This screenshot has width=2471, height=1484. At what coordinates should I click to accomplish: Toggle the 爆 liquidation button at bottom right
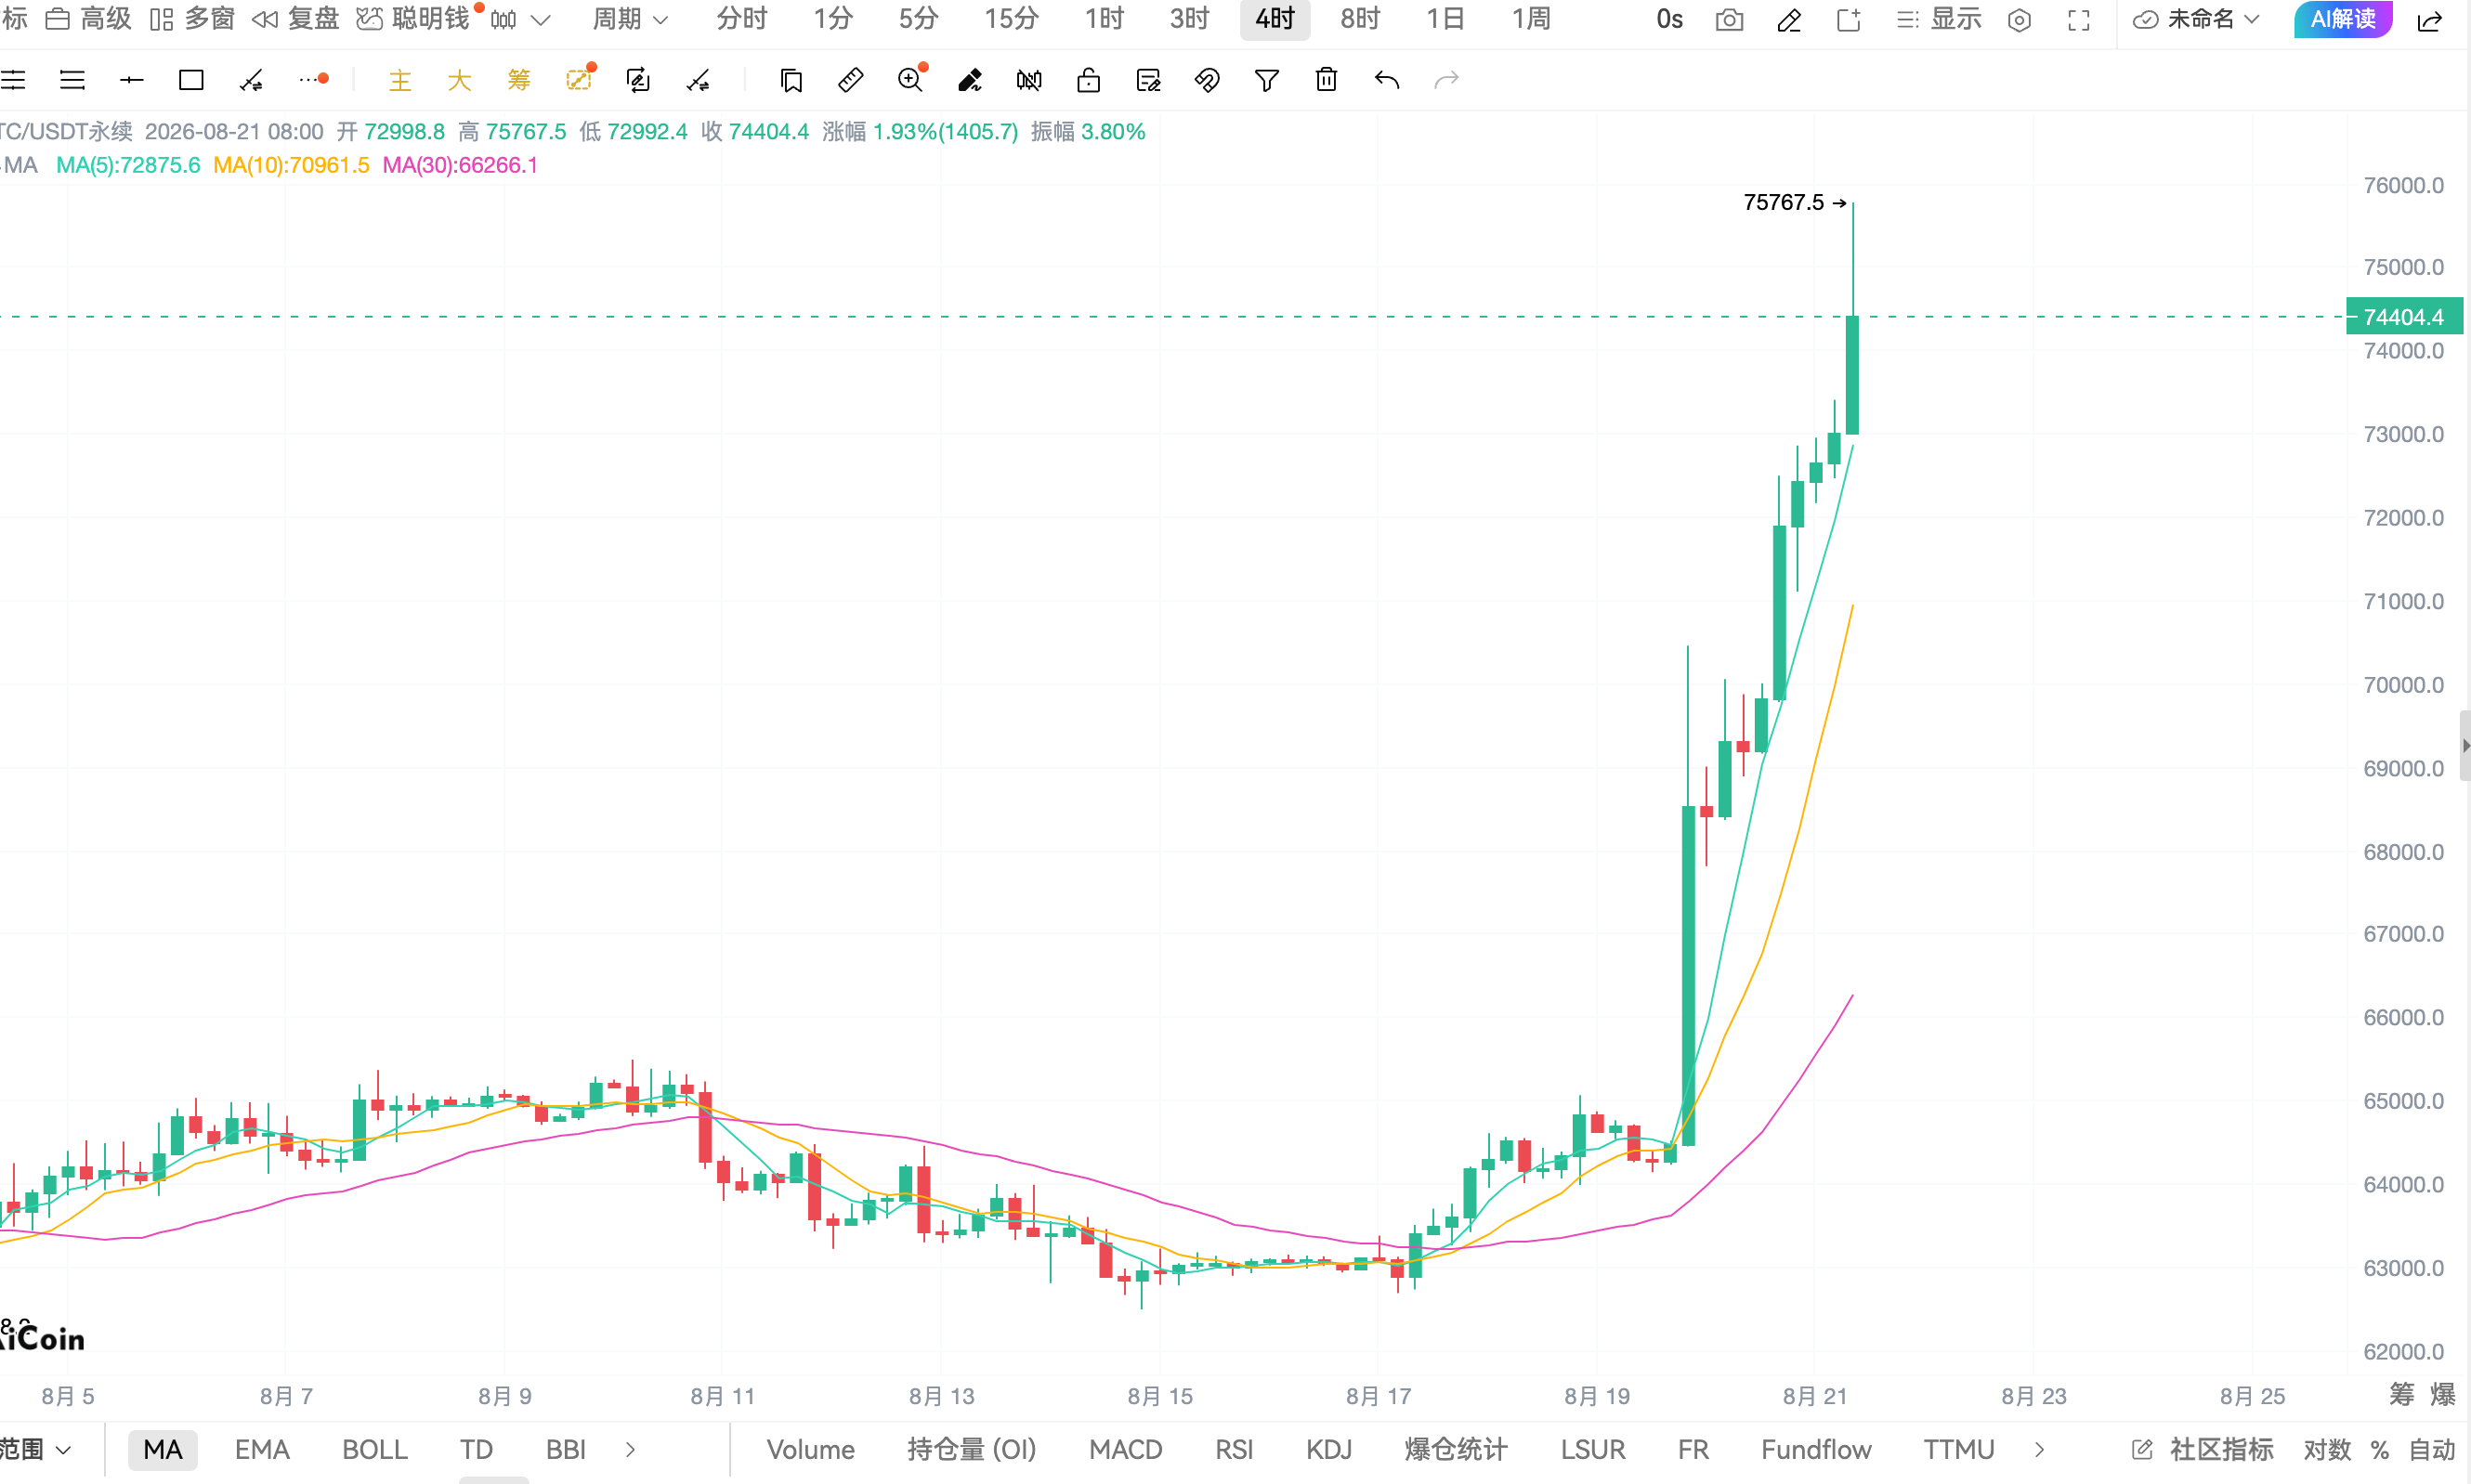2443,1394
